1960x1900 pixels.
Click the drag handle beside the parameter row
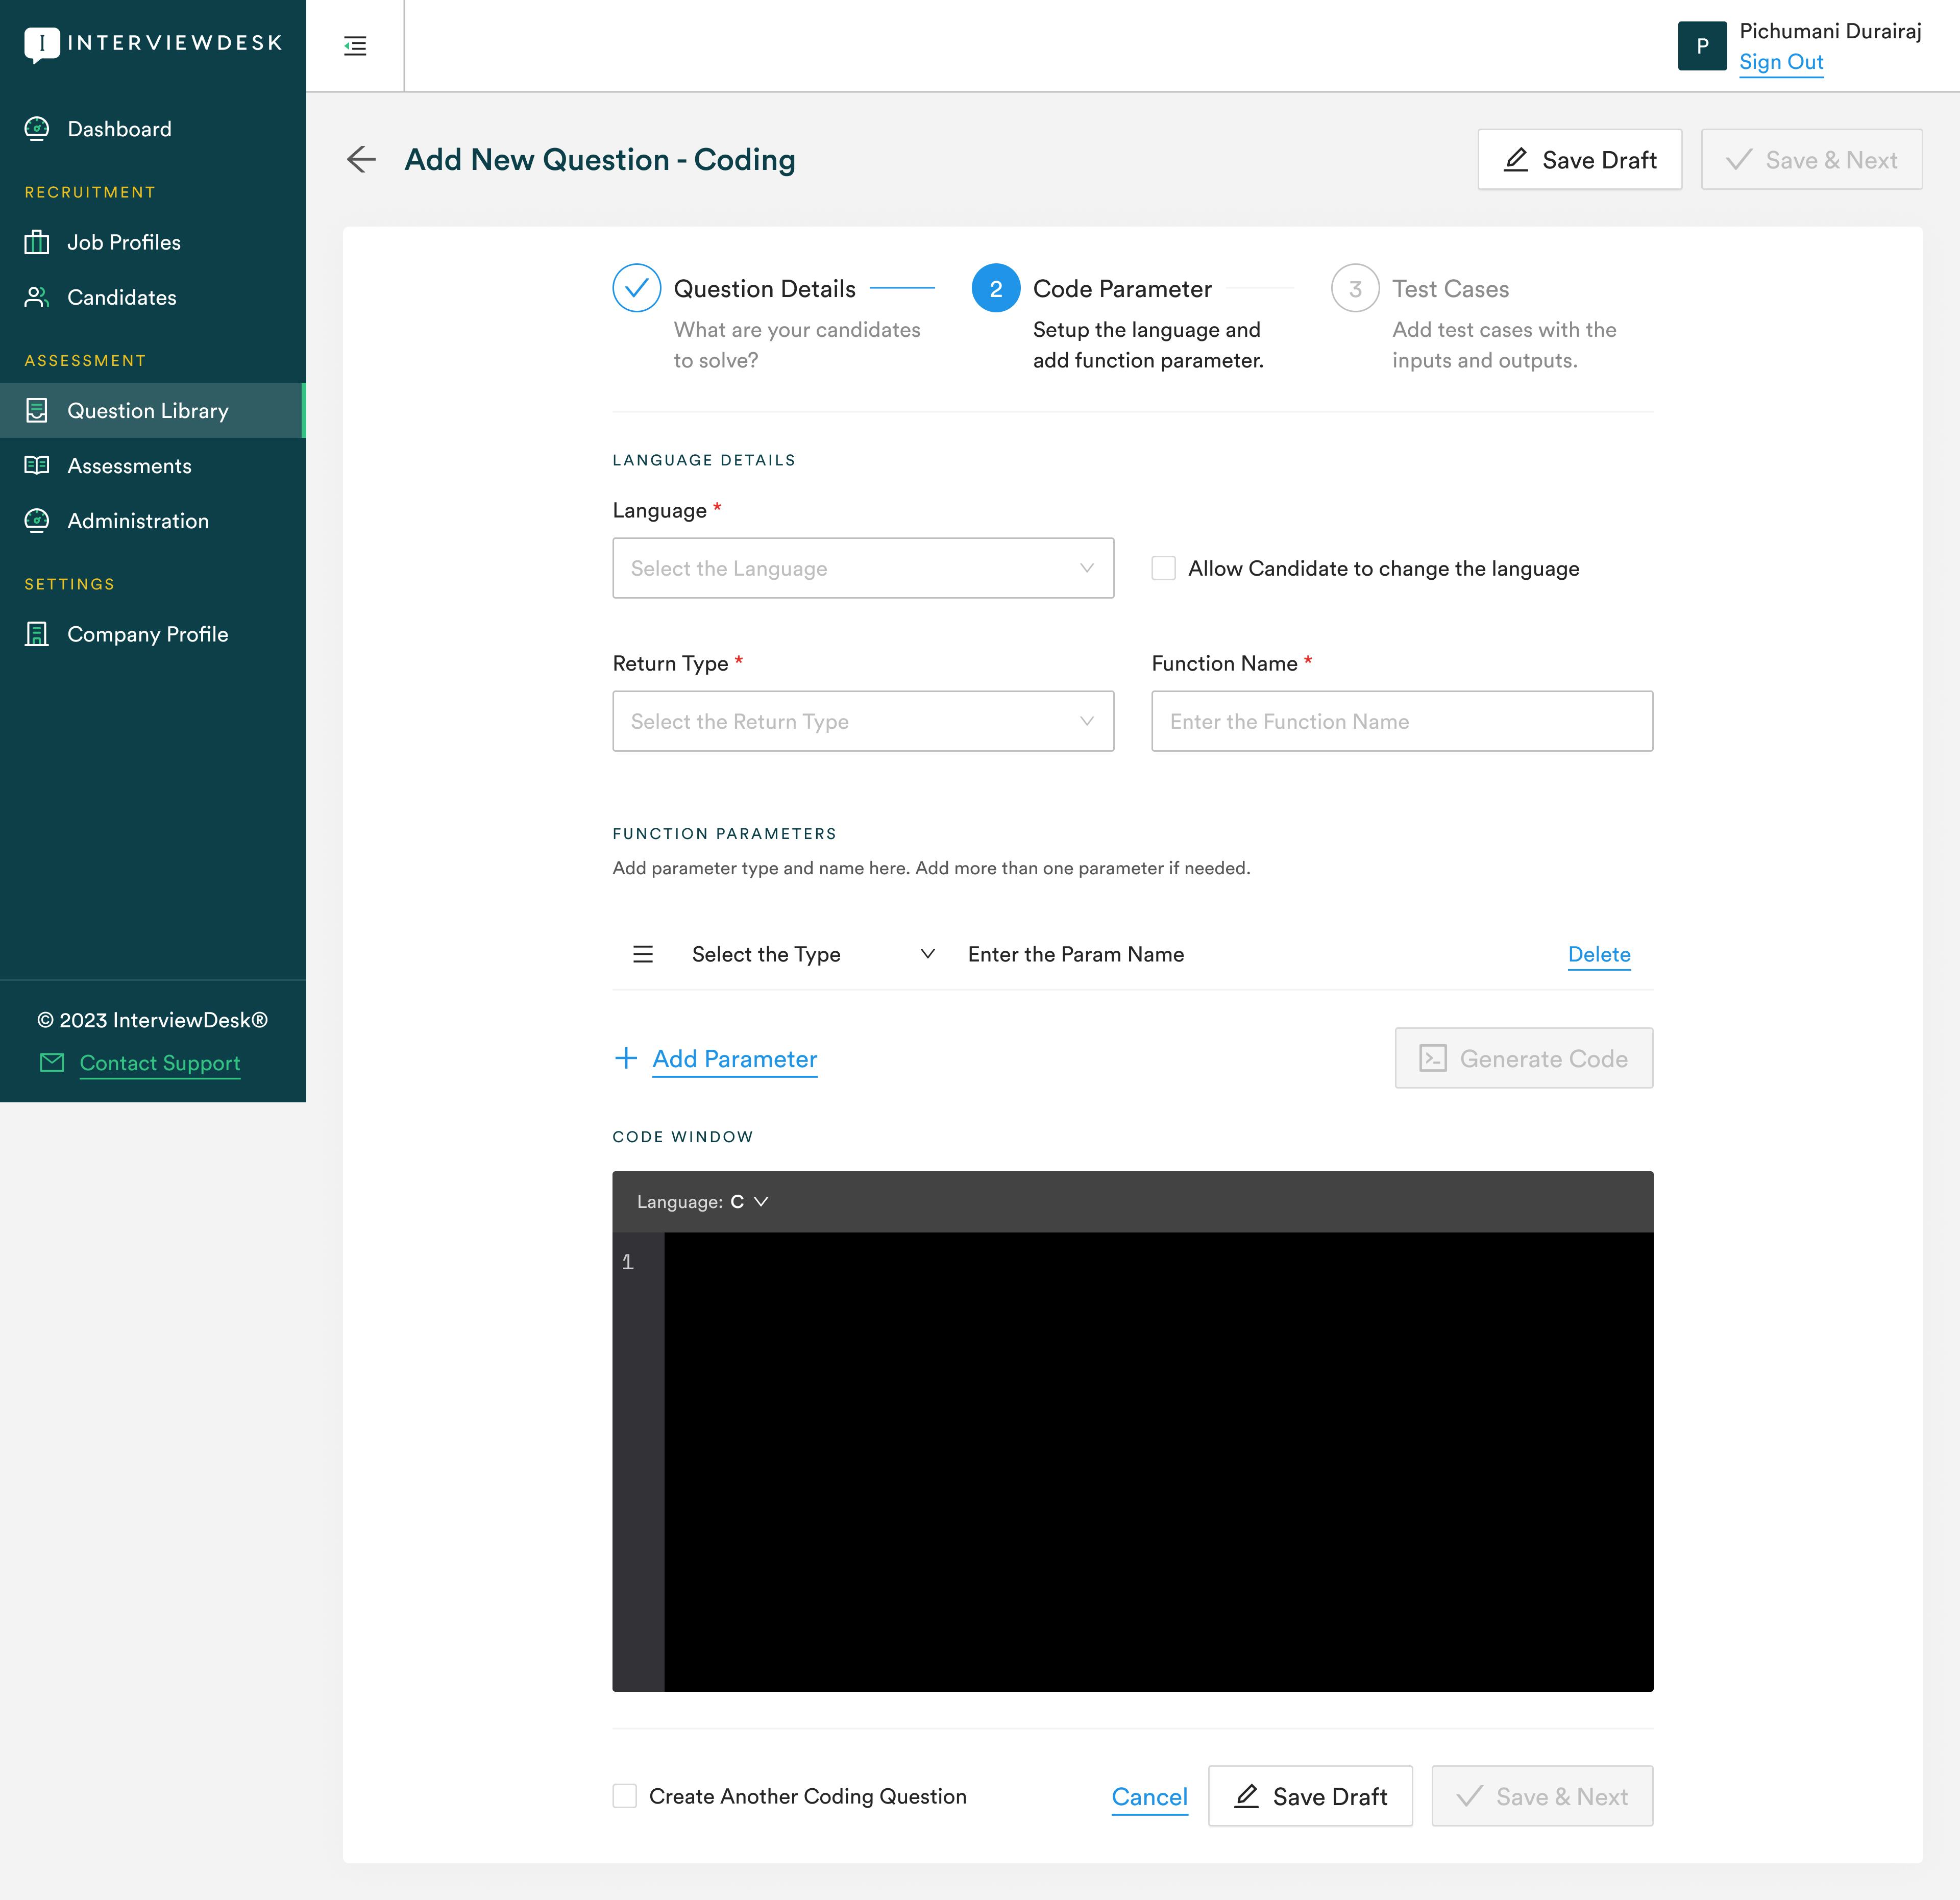pos(642,954)
